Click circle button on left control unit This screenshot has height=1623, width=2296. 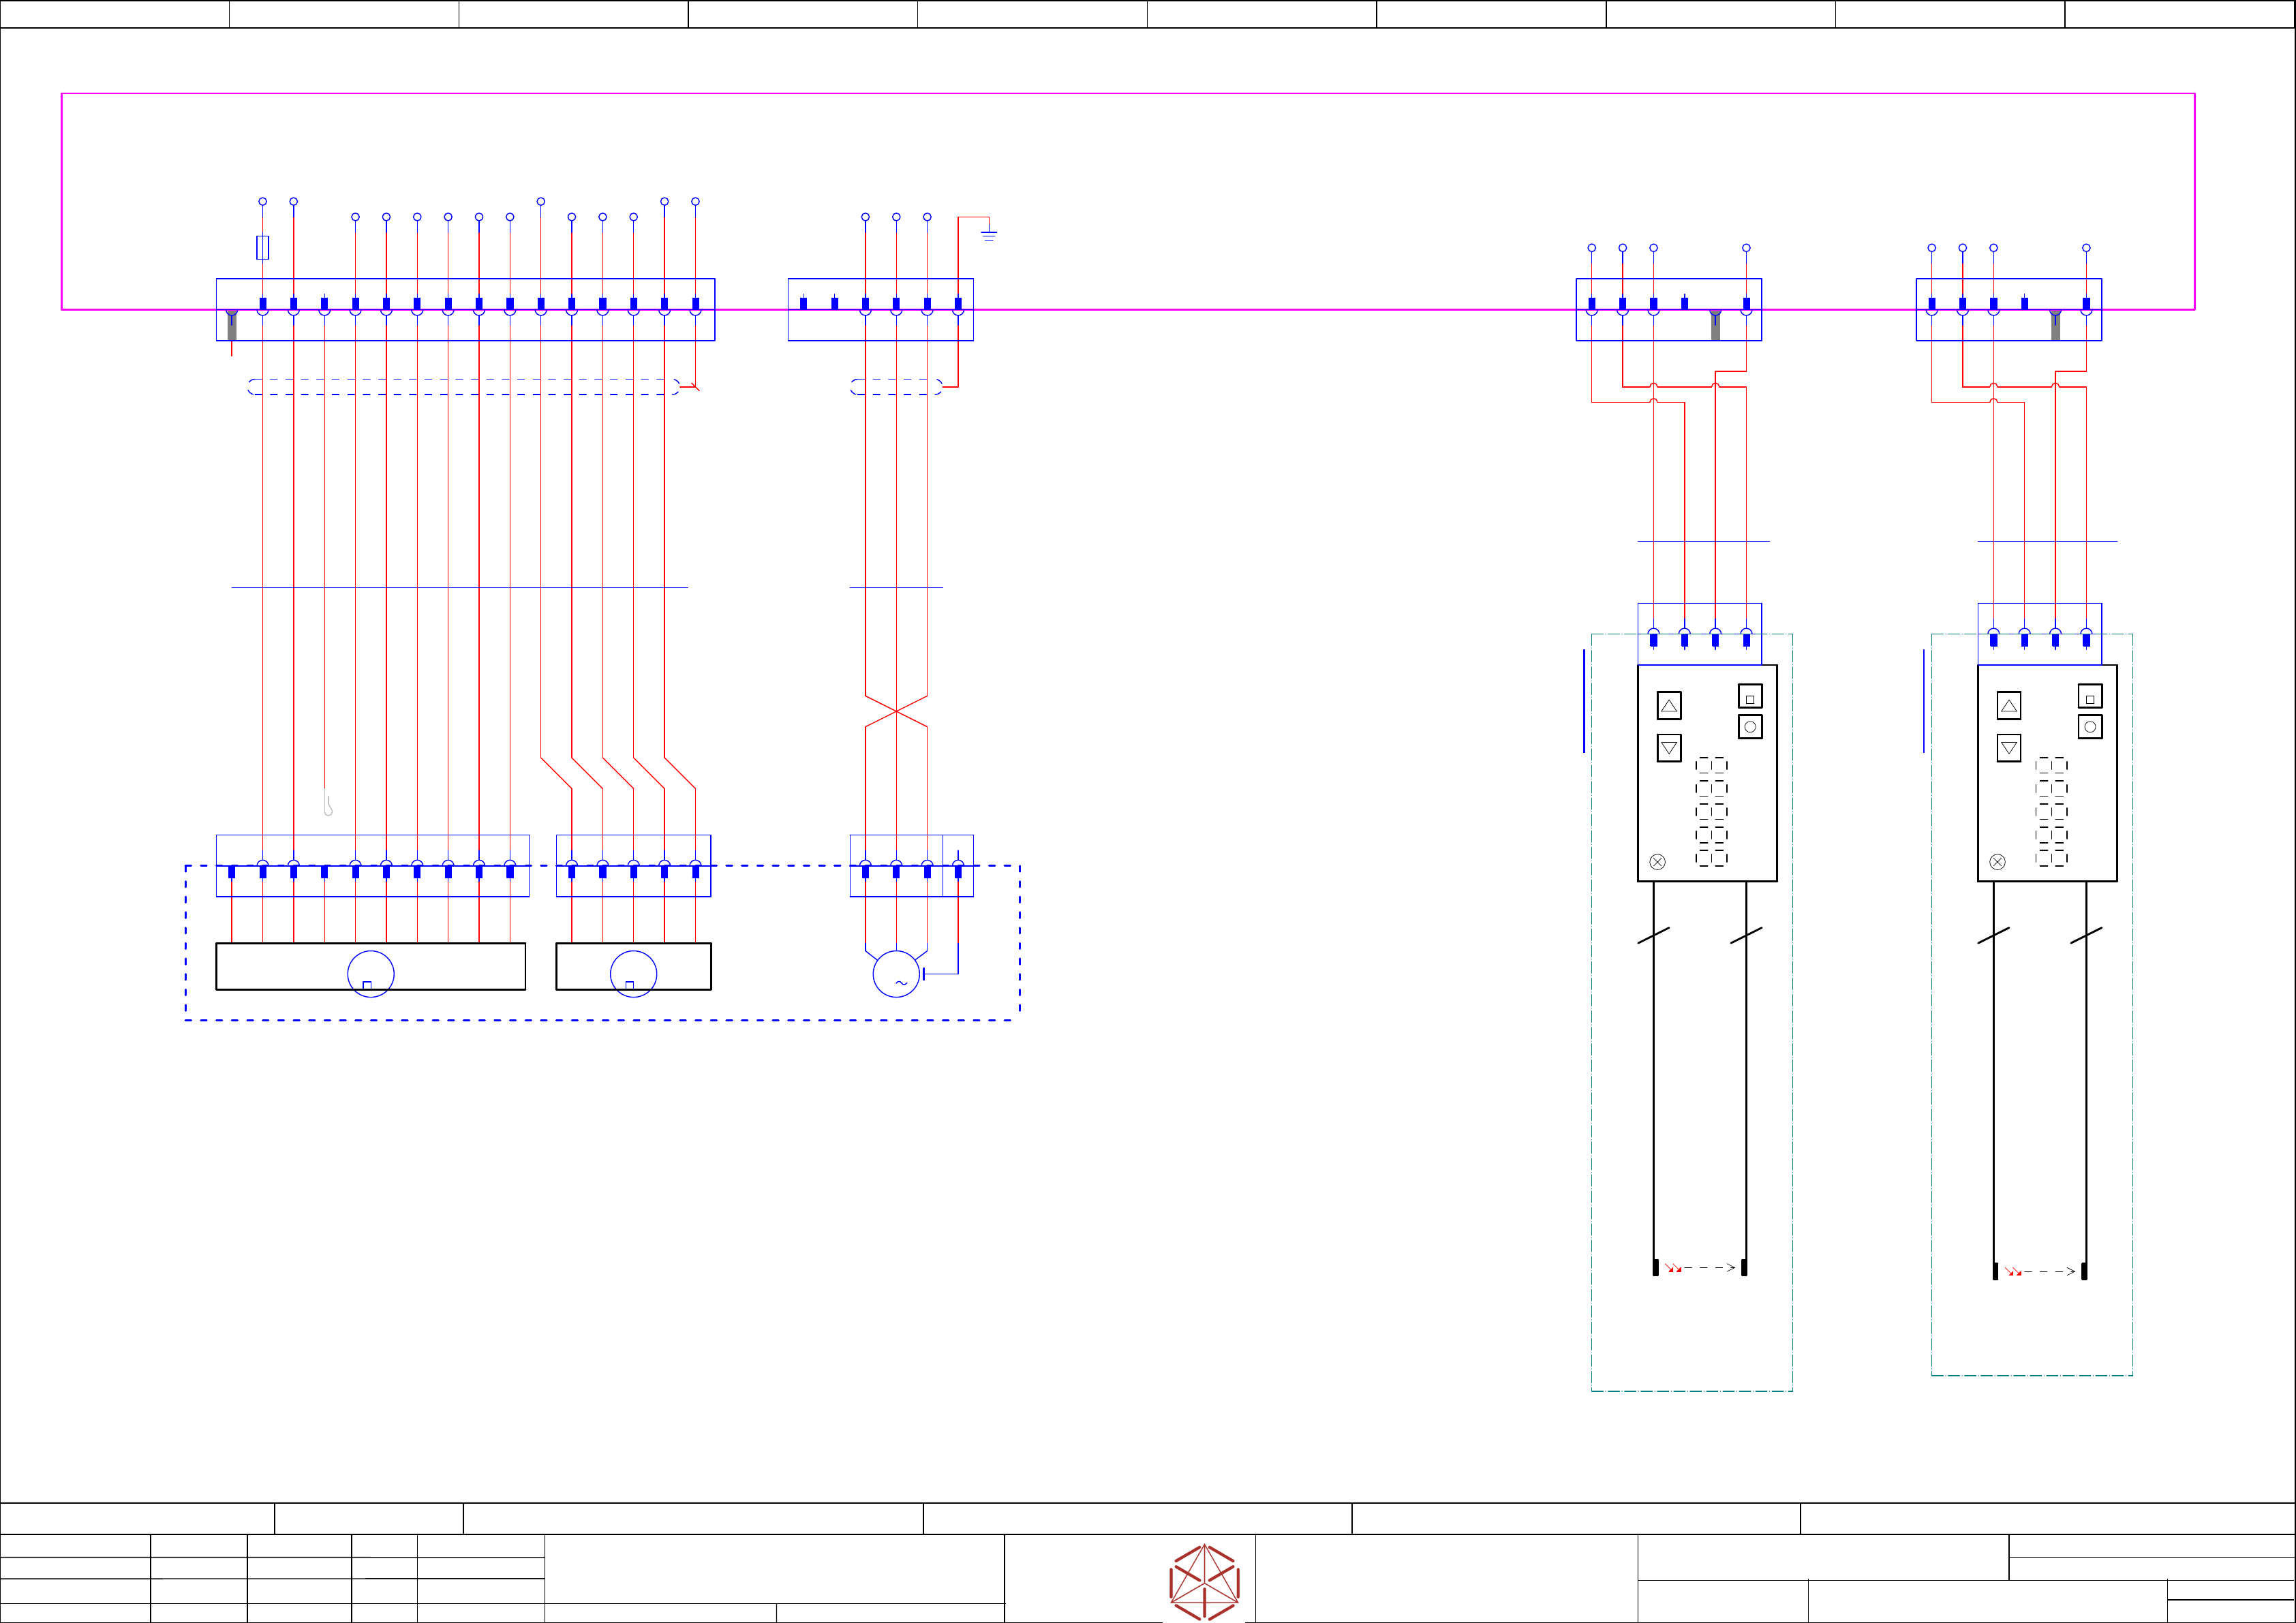click(x=1750, y=727)
